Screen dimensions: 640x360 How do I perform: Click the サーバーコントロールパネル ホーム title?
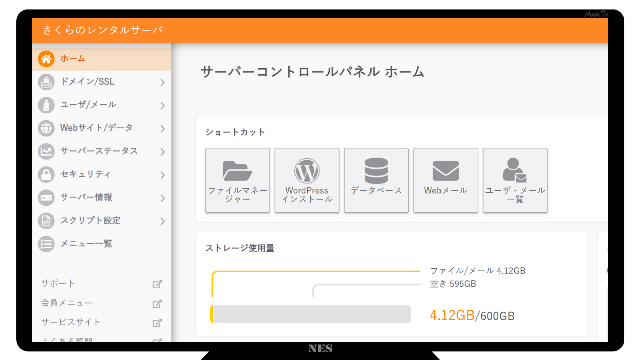(x=312, y=72)
